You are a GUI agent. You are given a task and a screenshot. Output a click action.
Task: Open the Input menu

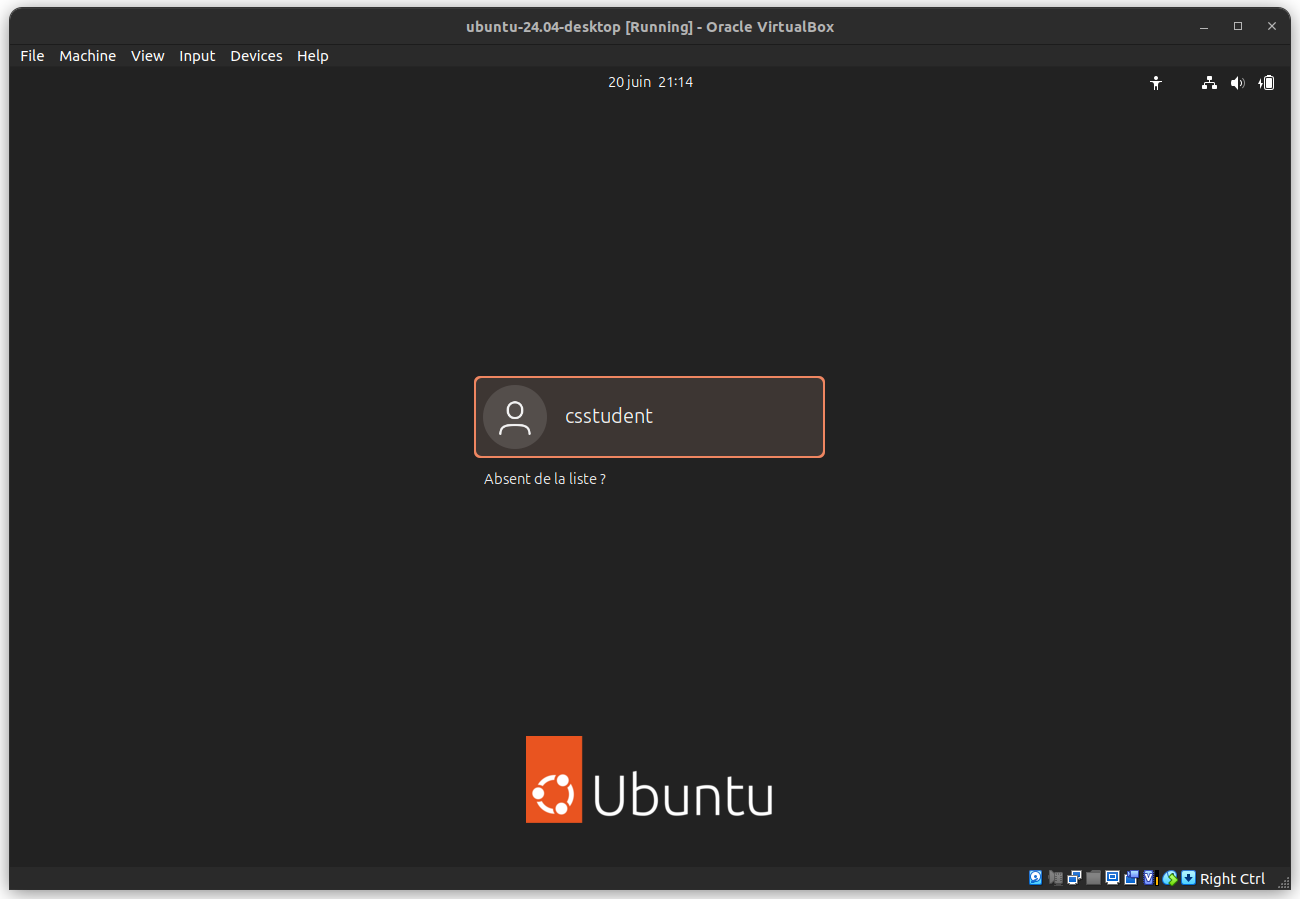click(x=197, y=56)
